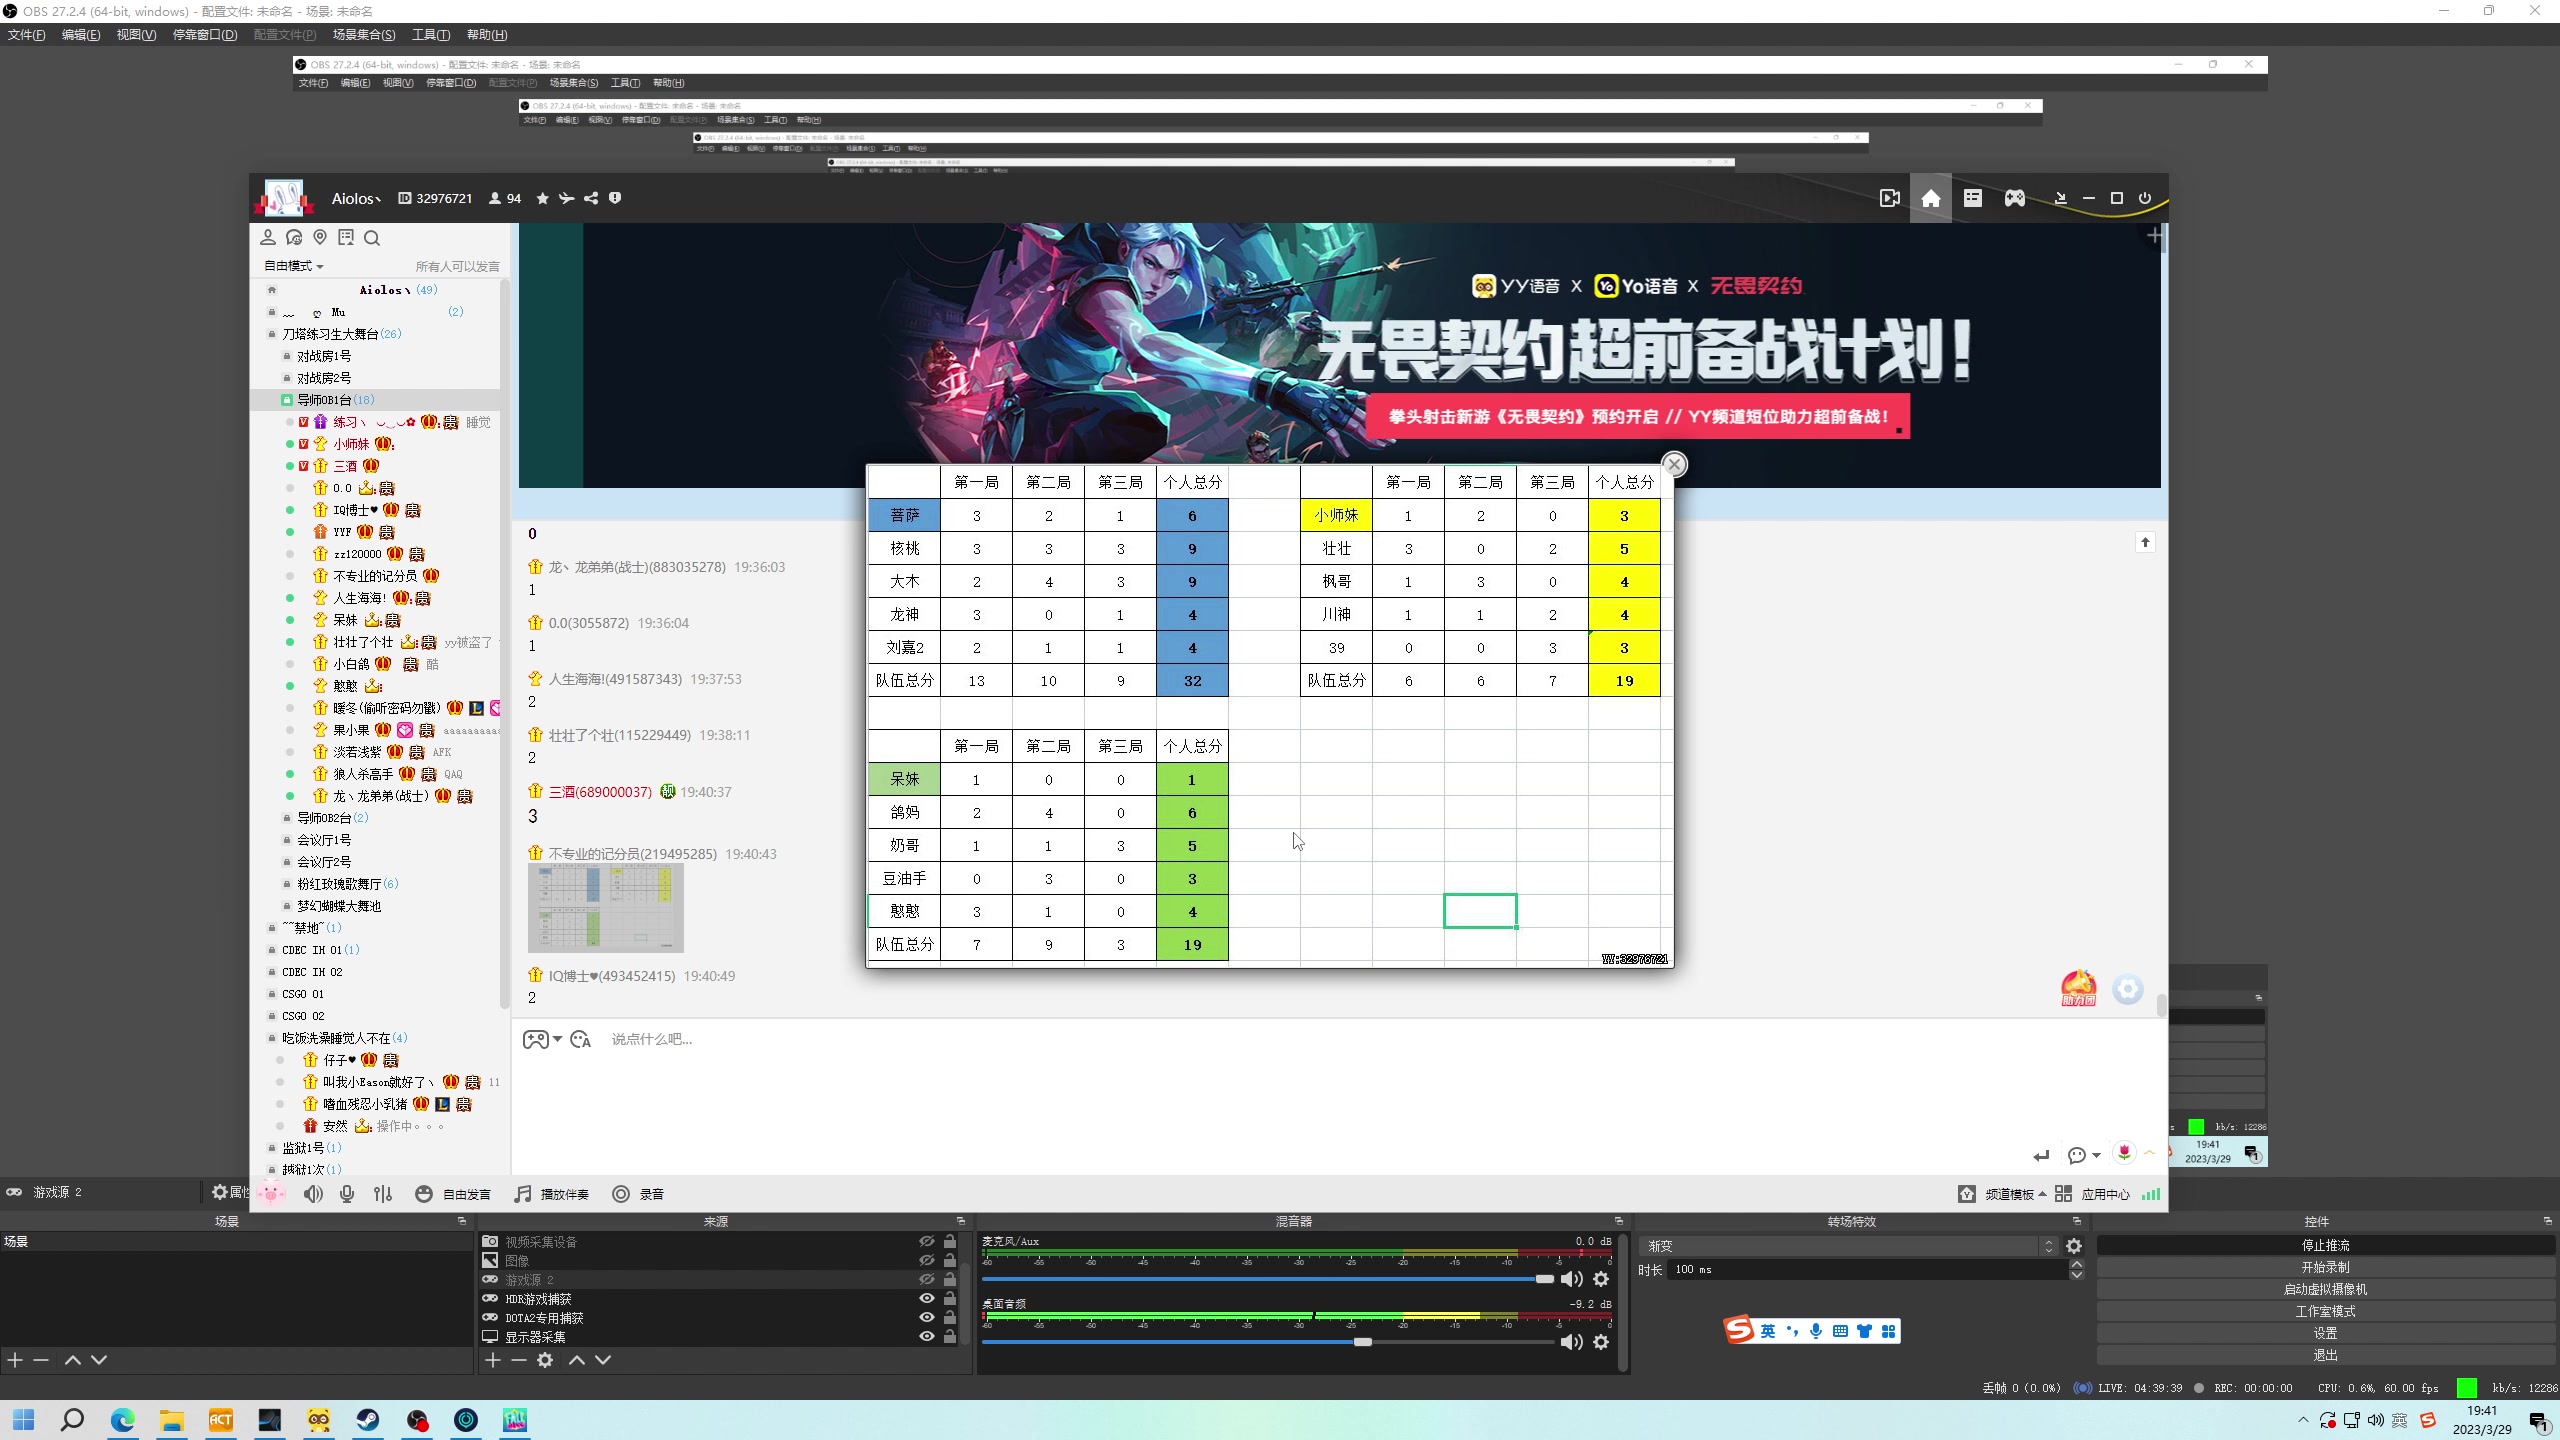The image size is (2560, 1440).
Task: Hide the HDR游戏捕获 source
Action: (927, 1298)
